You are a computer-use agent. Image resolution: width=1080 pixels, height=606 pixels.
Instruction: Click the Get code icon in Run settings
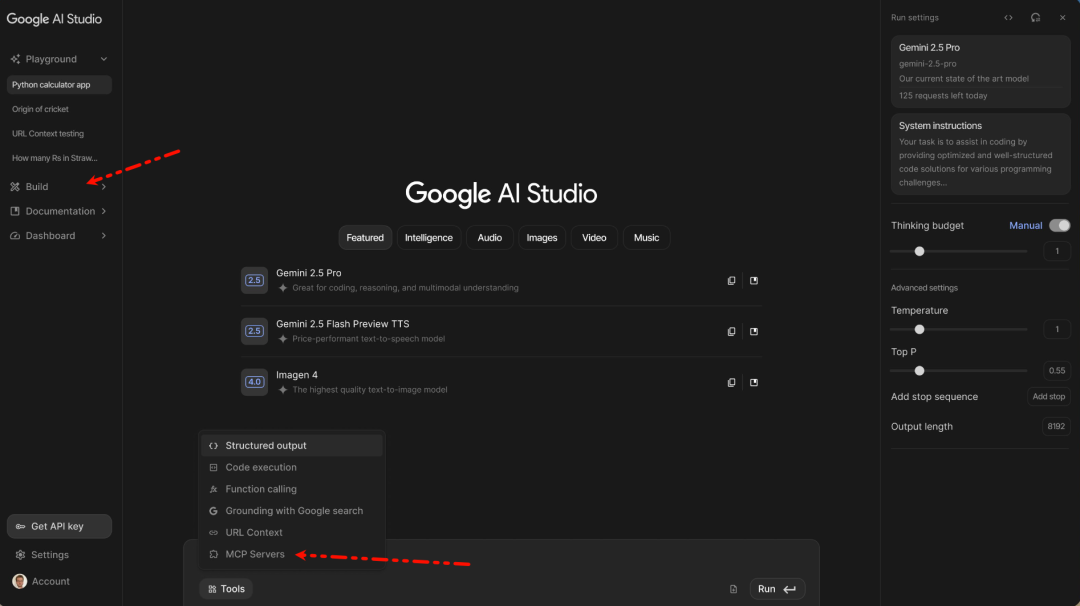(1008, 17)
